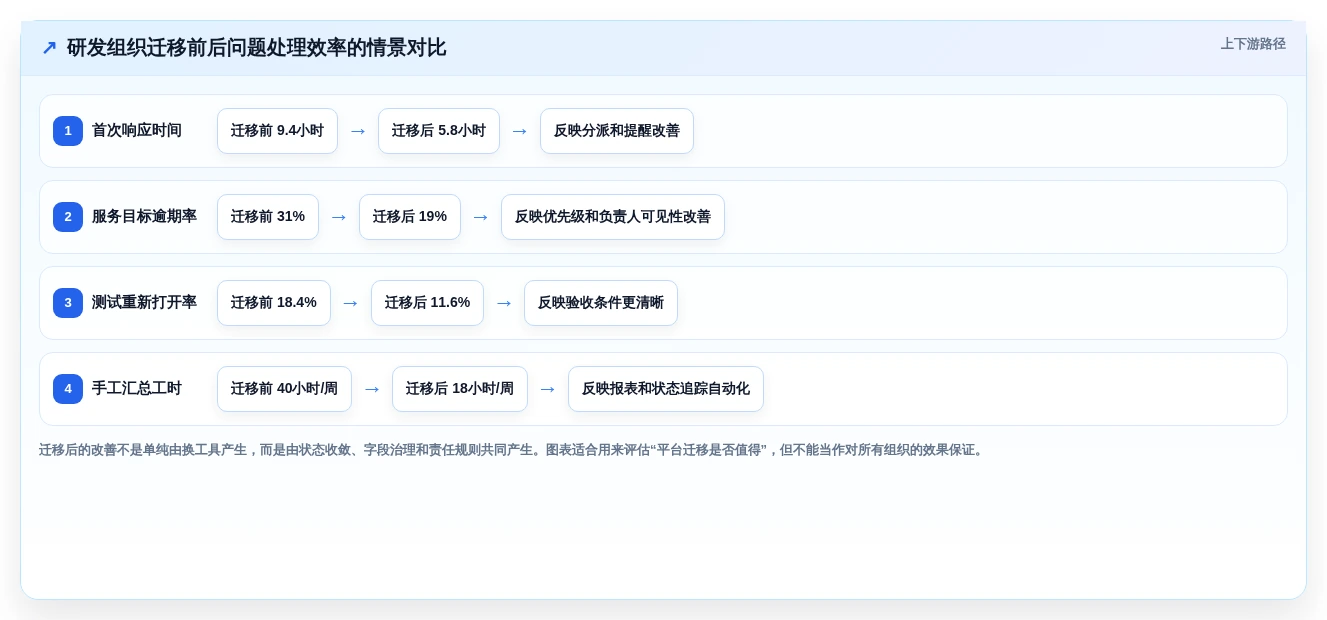The image size is (1327, 620).
Task: Click the 迁移后 18小时/周 box
Action: coord(460,389)
